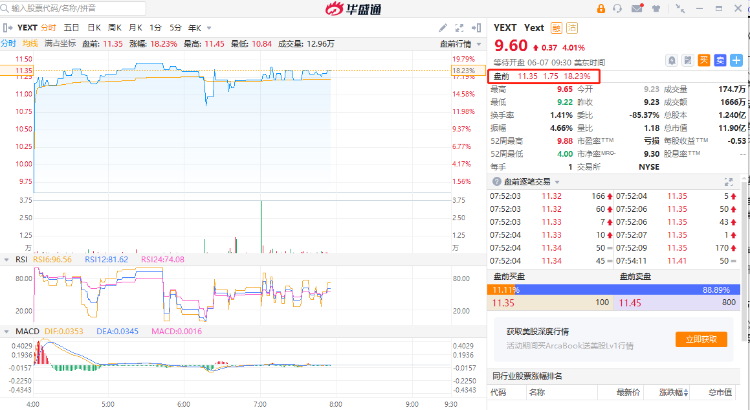The image size is (750, 410).
Task: Click the orange lock icon in title bar
Action: [601, 8]
